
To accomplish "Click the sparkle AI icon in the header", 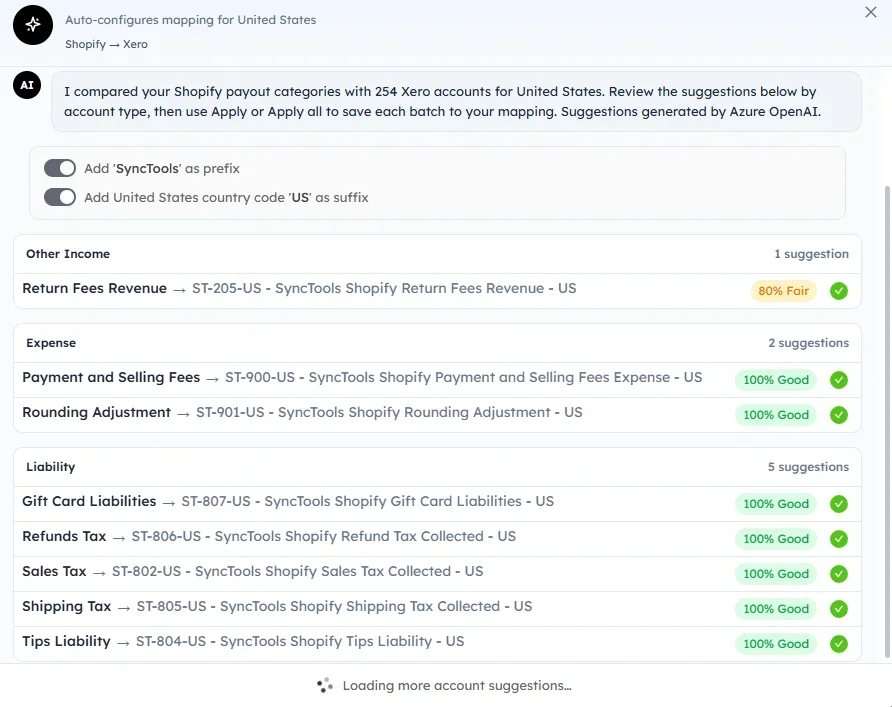I will tap(33, 24).
